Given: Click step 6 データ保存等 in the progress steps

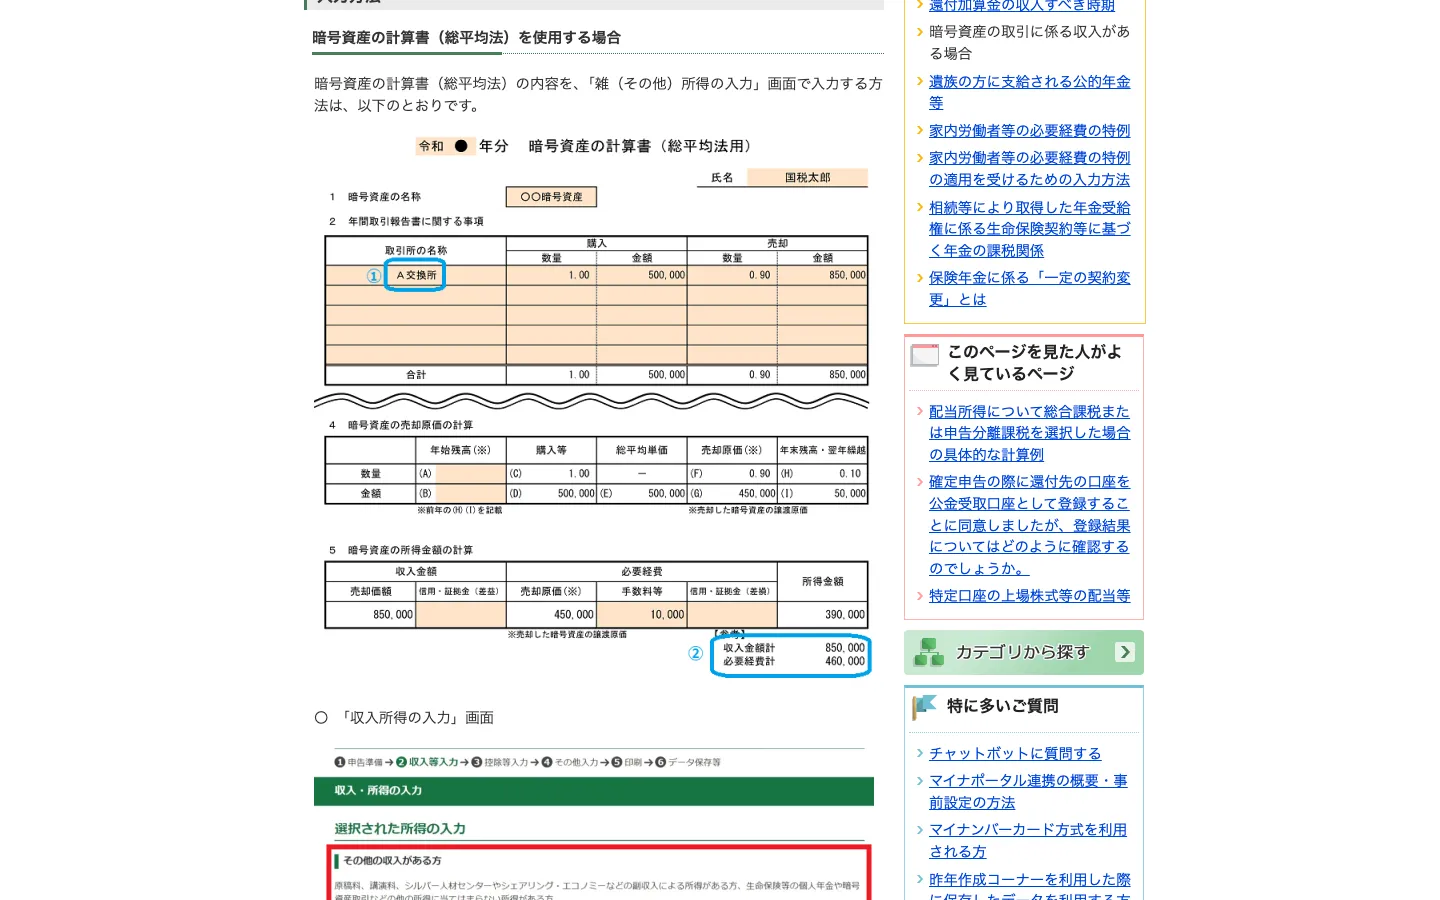Looking at the screenshot, I should (x=688, y=762).
